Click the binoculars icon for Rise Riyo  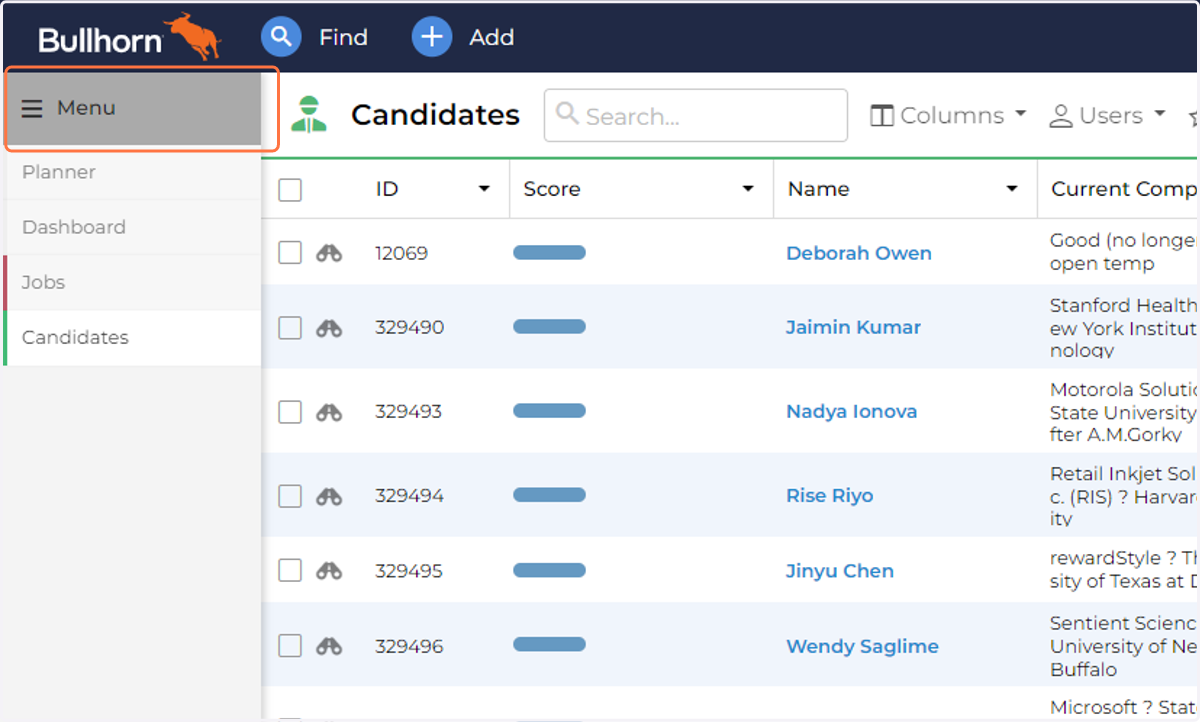(329, 495)
